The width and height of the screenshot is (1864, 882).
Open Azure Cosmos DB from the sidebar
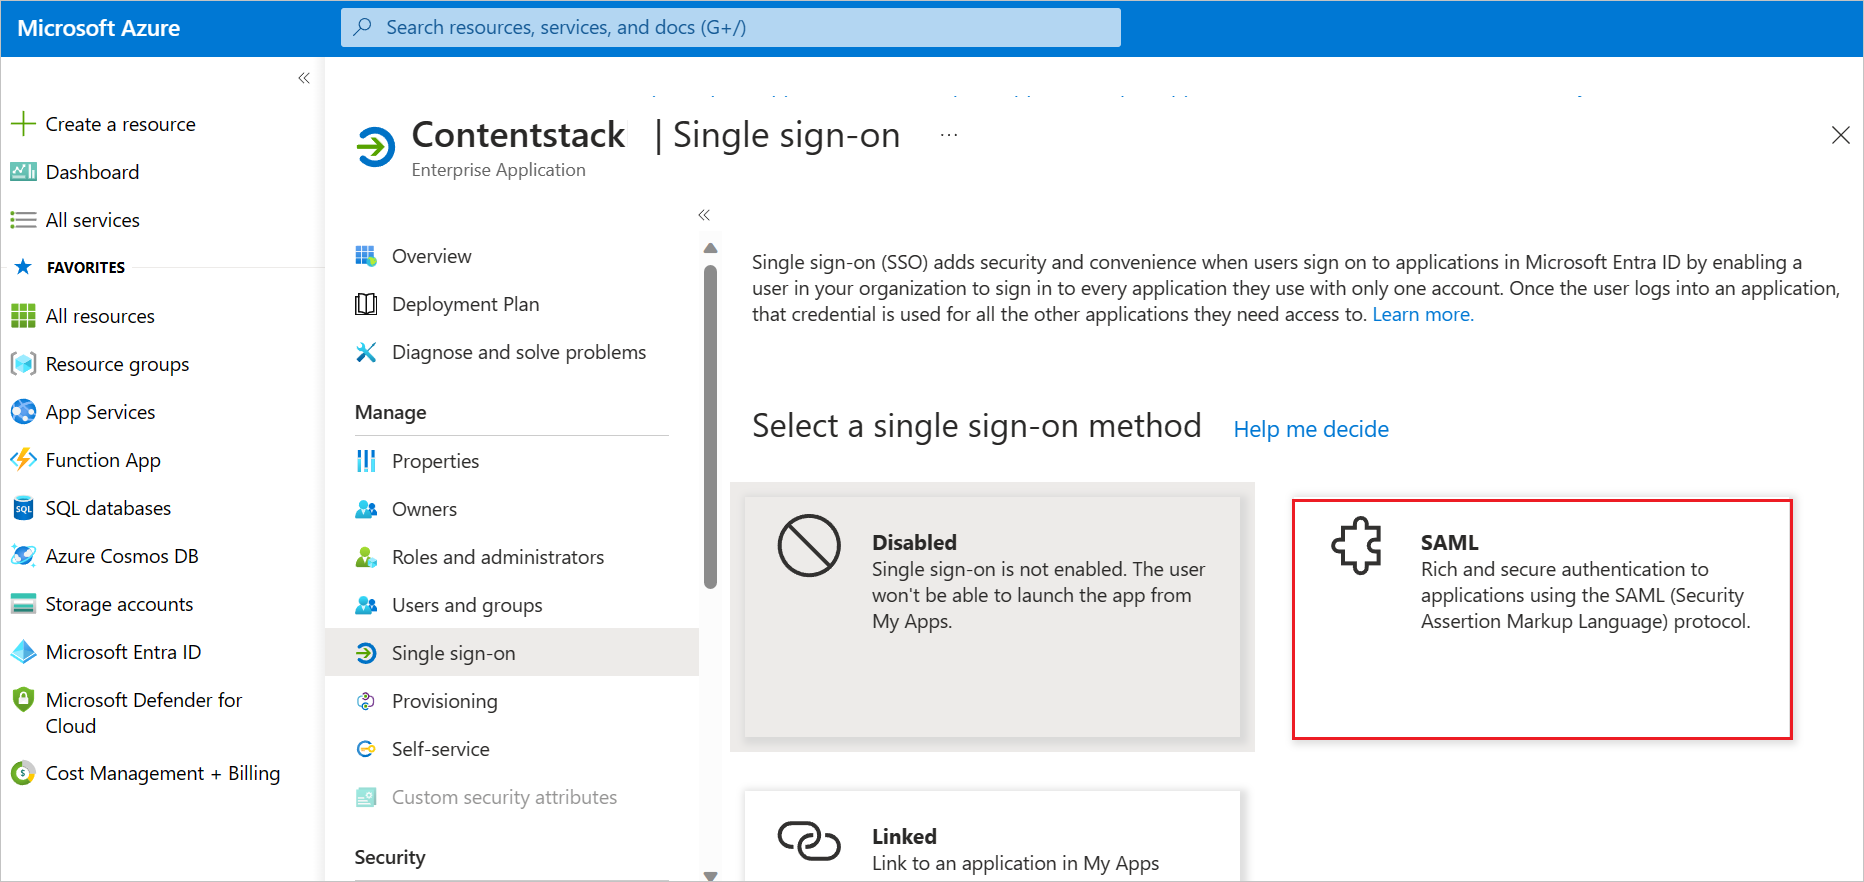click(122, 555)
